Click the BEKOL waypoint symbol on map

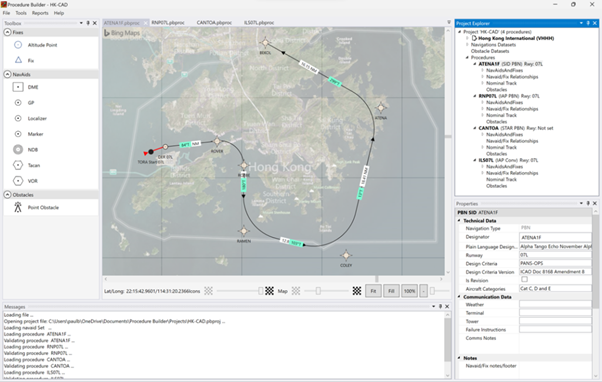click(x=265, y=43)
